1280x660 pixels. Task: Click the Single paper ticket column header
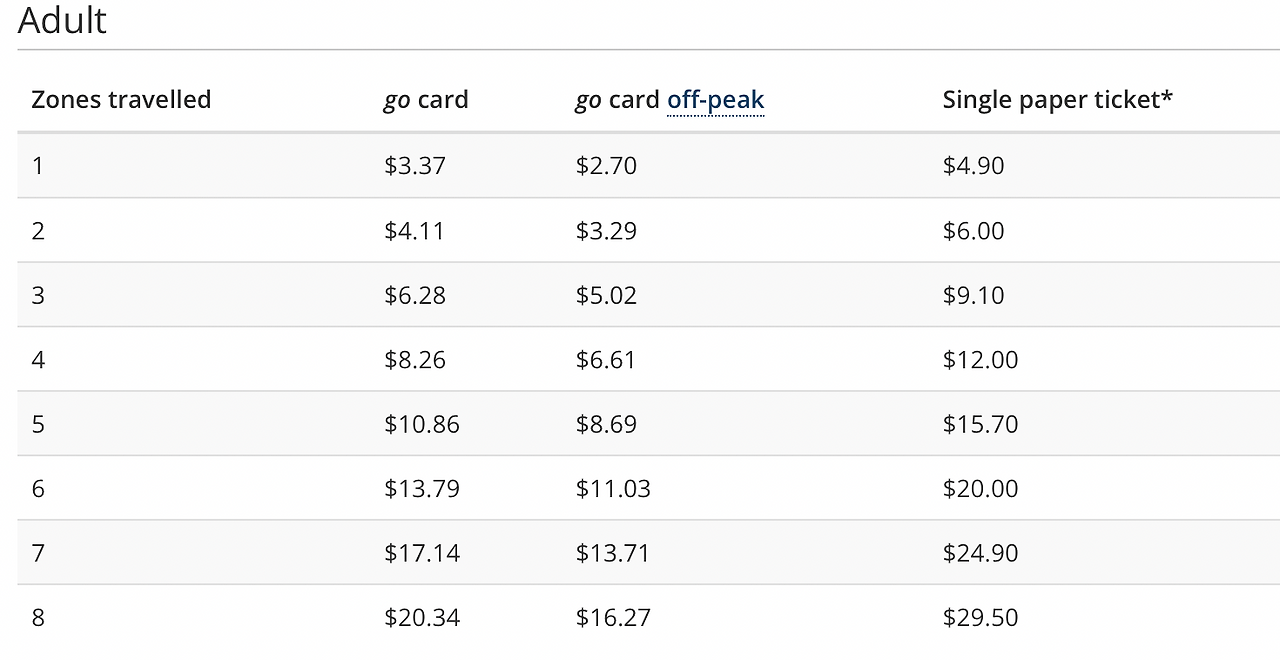pos(1057,100)
